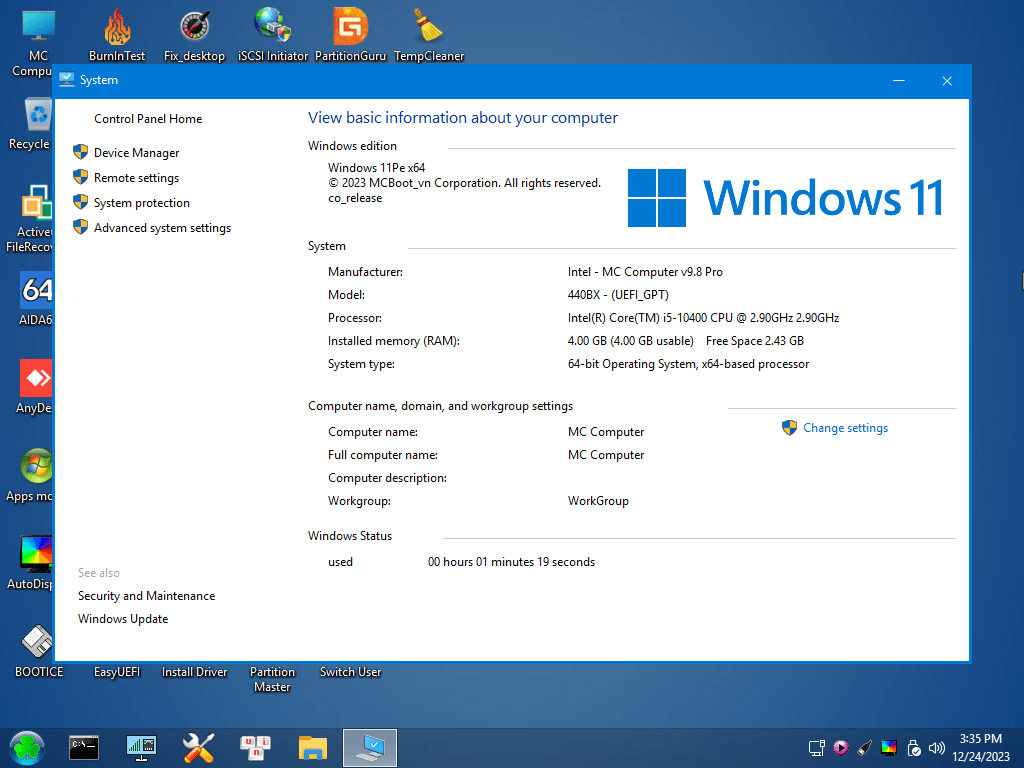Open File Explorer from the taskbar
The image size is (1024, 768).
(x=313, y=747)
